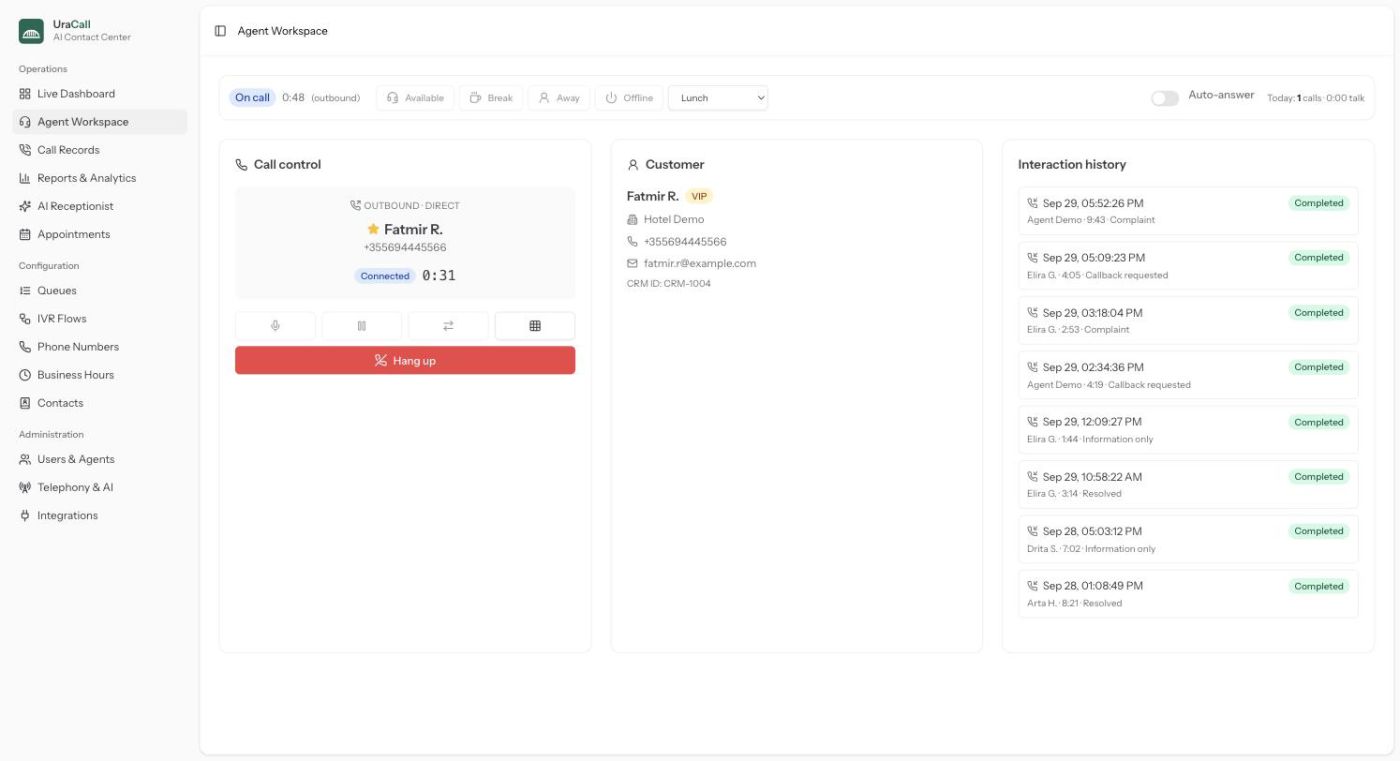Screen dimensions: 1400x761
Task: Click the Connected status badge
Action: pos(385,276)
